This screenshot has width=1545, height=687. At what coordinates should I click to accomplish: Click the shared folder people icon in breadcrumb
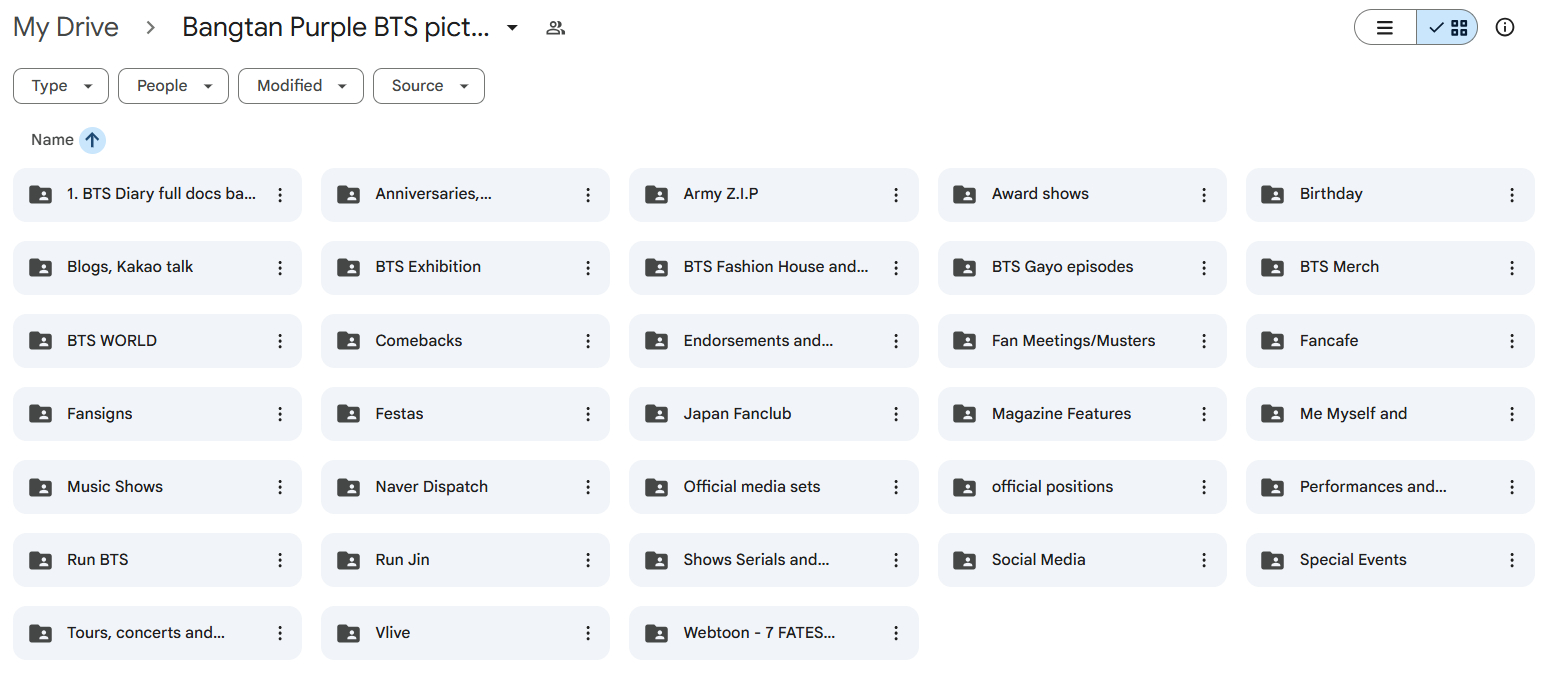pyautogui.click(x=556, y=28)
